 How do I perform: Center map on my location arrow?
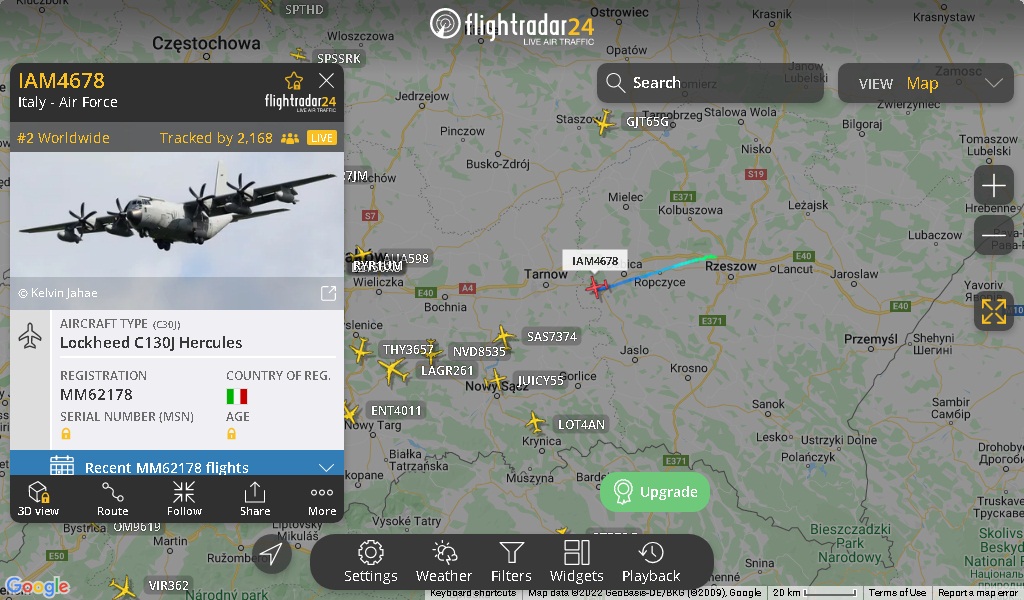click(x=272, y=554)
